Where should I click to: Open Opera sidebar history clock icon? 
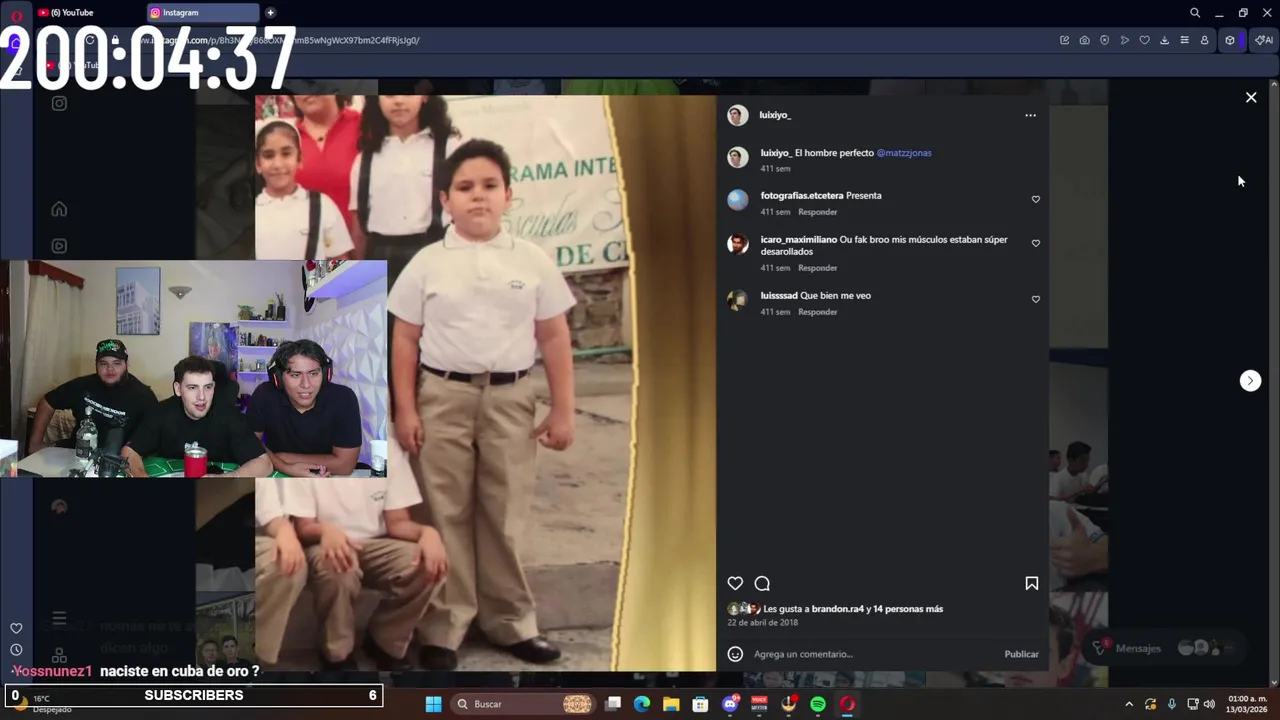tap(16, 650)
